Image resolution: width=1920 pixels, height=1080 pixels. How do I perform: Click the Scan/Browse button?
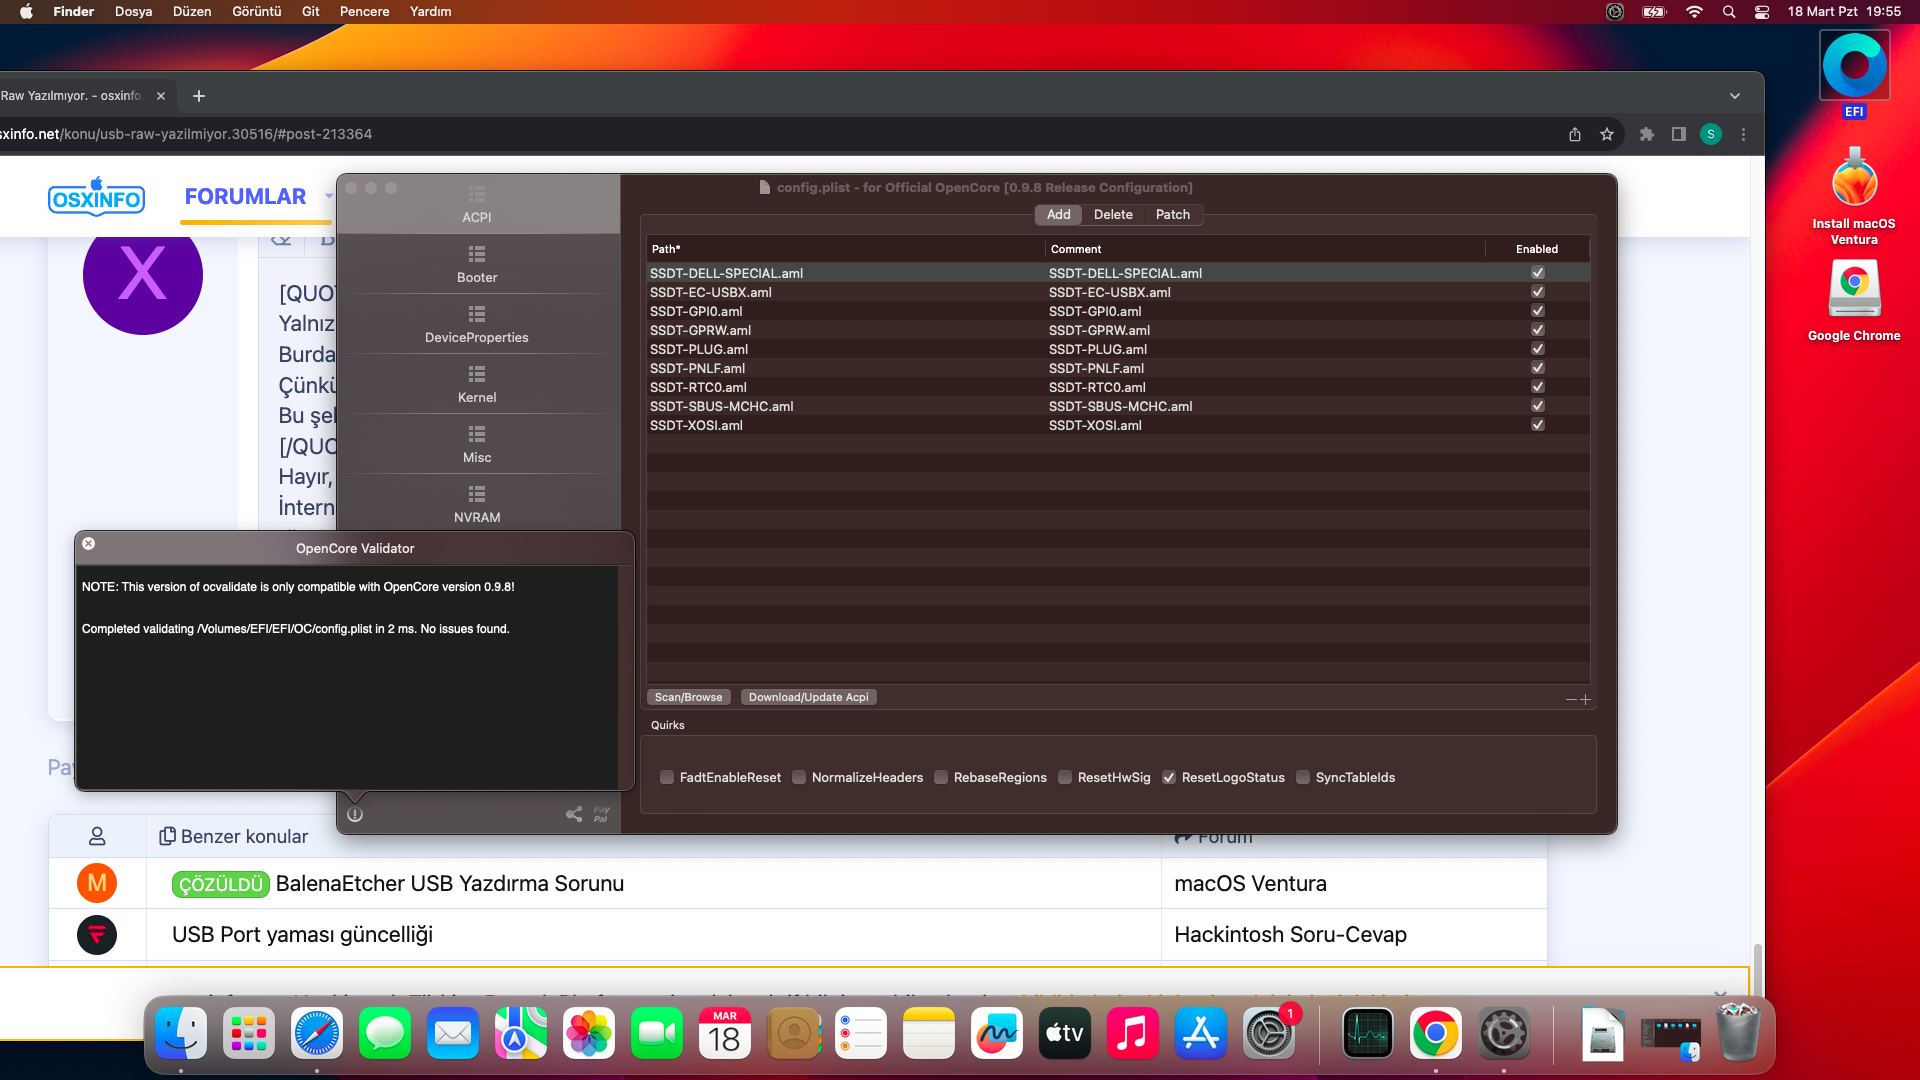pyautogui.click(x=688, y=697)
